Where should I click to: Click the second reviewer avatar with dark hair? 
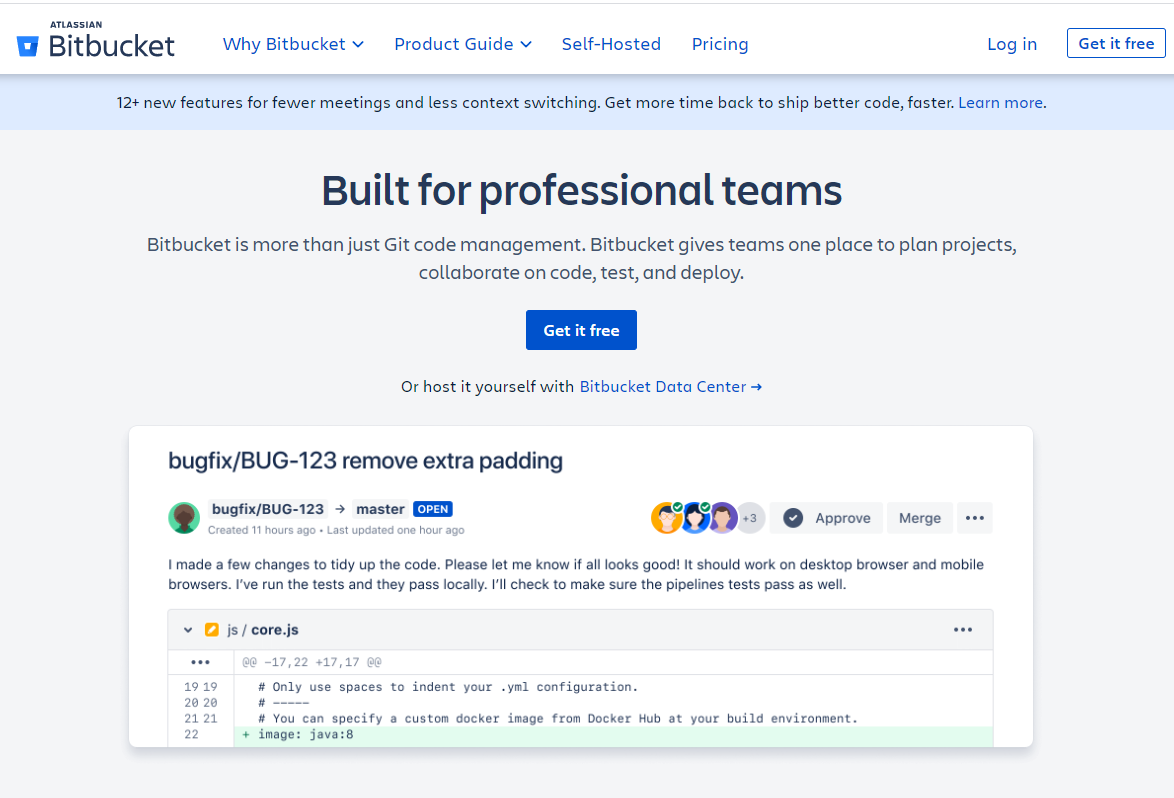[x=695, y=517]
